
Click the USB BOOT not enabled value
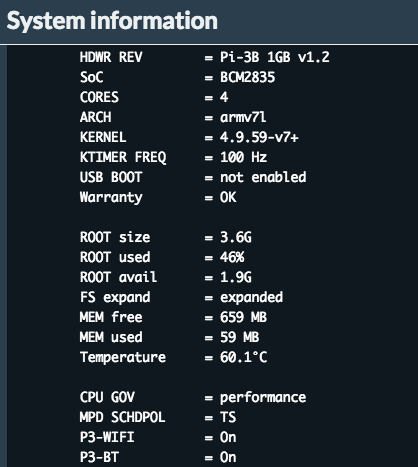click(x=263, y=177)
